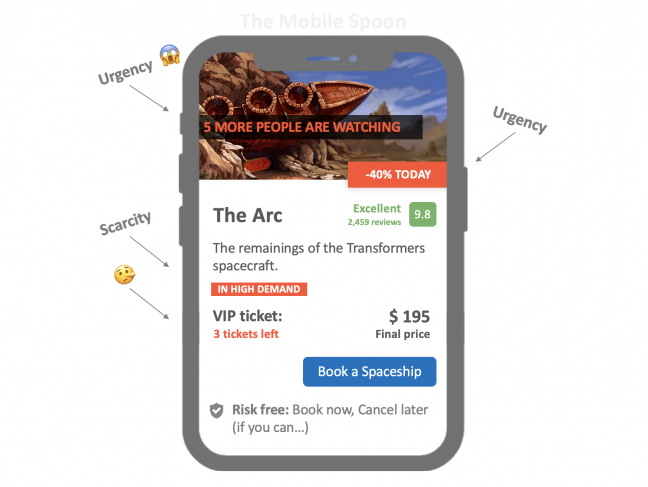This screenshot has width=648, height=487.
Task: Click the Scarcity annotation label
Action: [x=125, y=224]
